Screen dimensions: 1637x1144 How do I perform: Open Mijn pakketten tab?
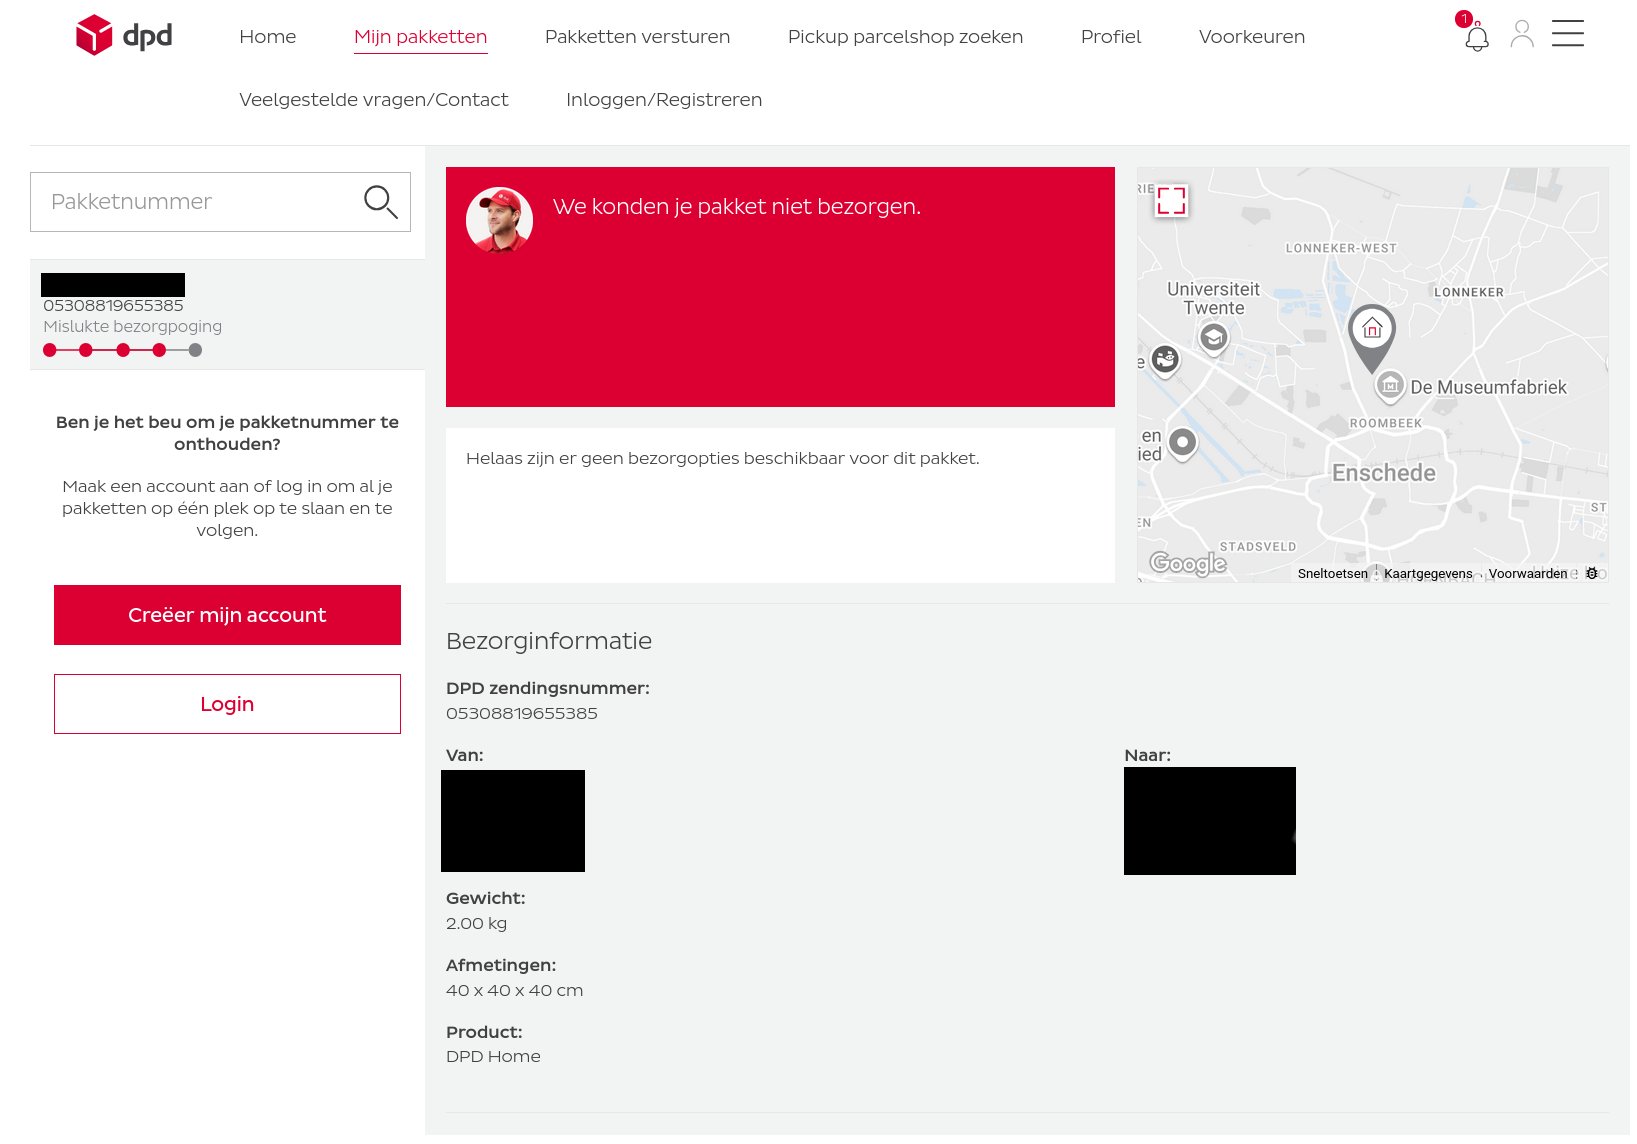pos(420,38)
